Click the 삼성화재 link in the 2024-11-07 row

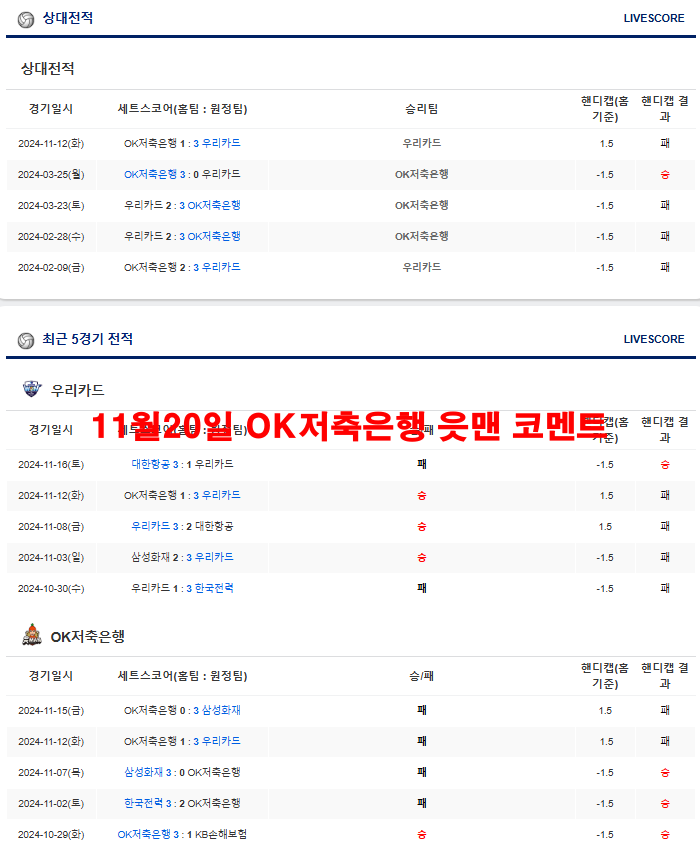[x=144, y=772]
